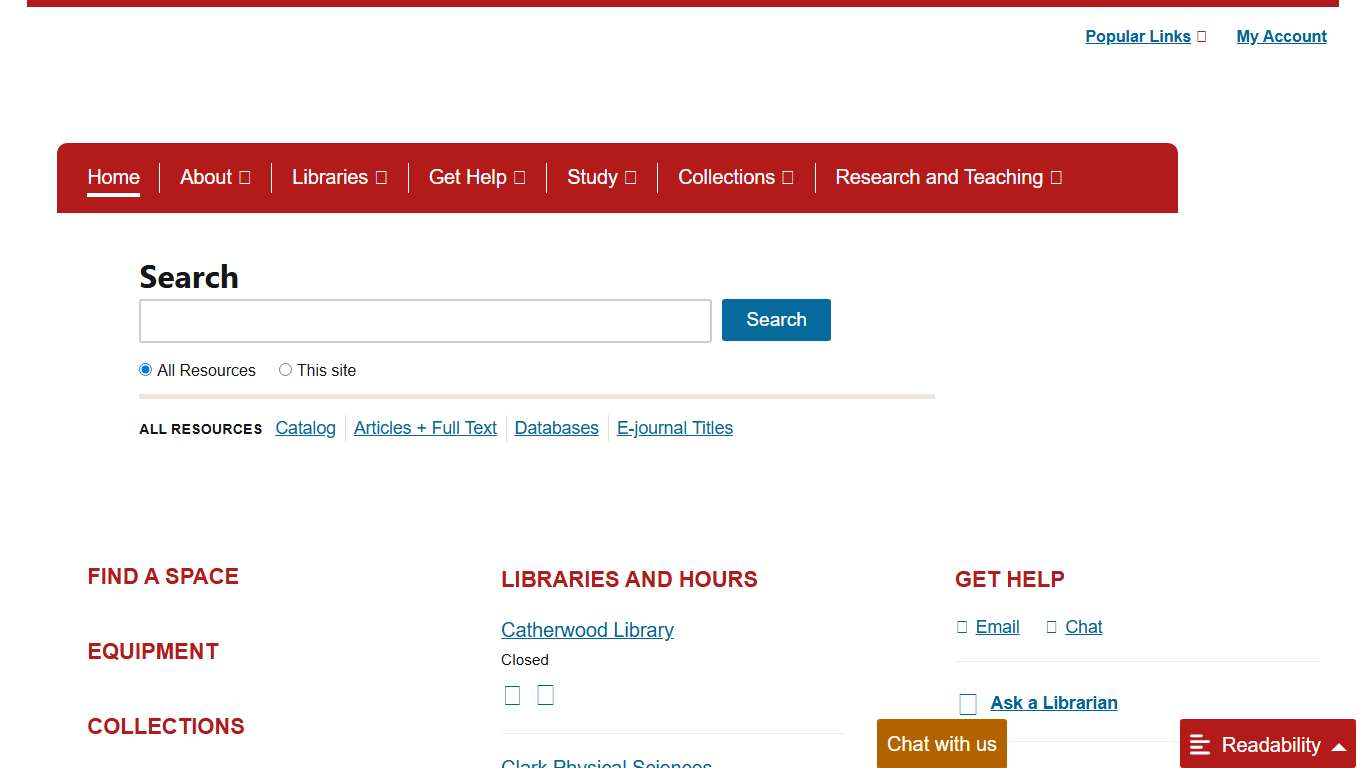
Task: Select Home in the navigation bar
Action: tap(113, 177)
